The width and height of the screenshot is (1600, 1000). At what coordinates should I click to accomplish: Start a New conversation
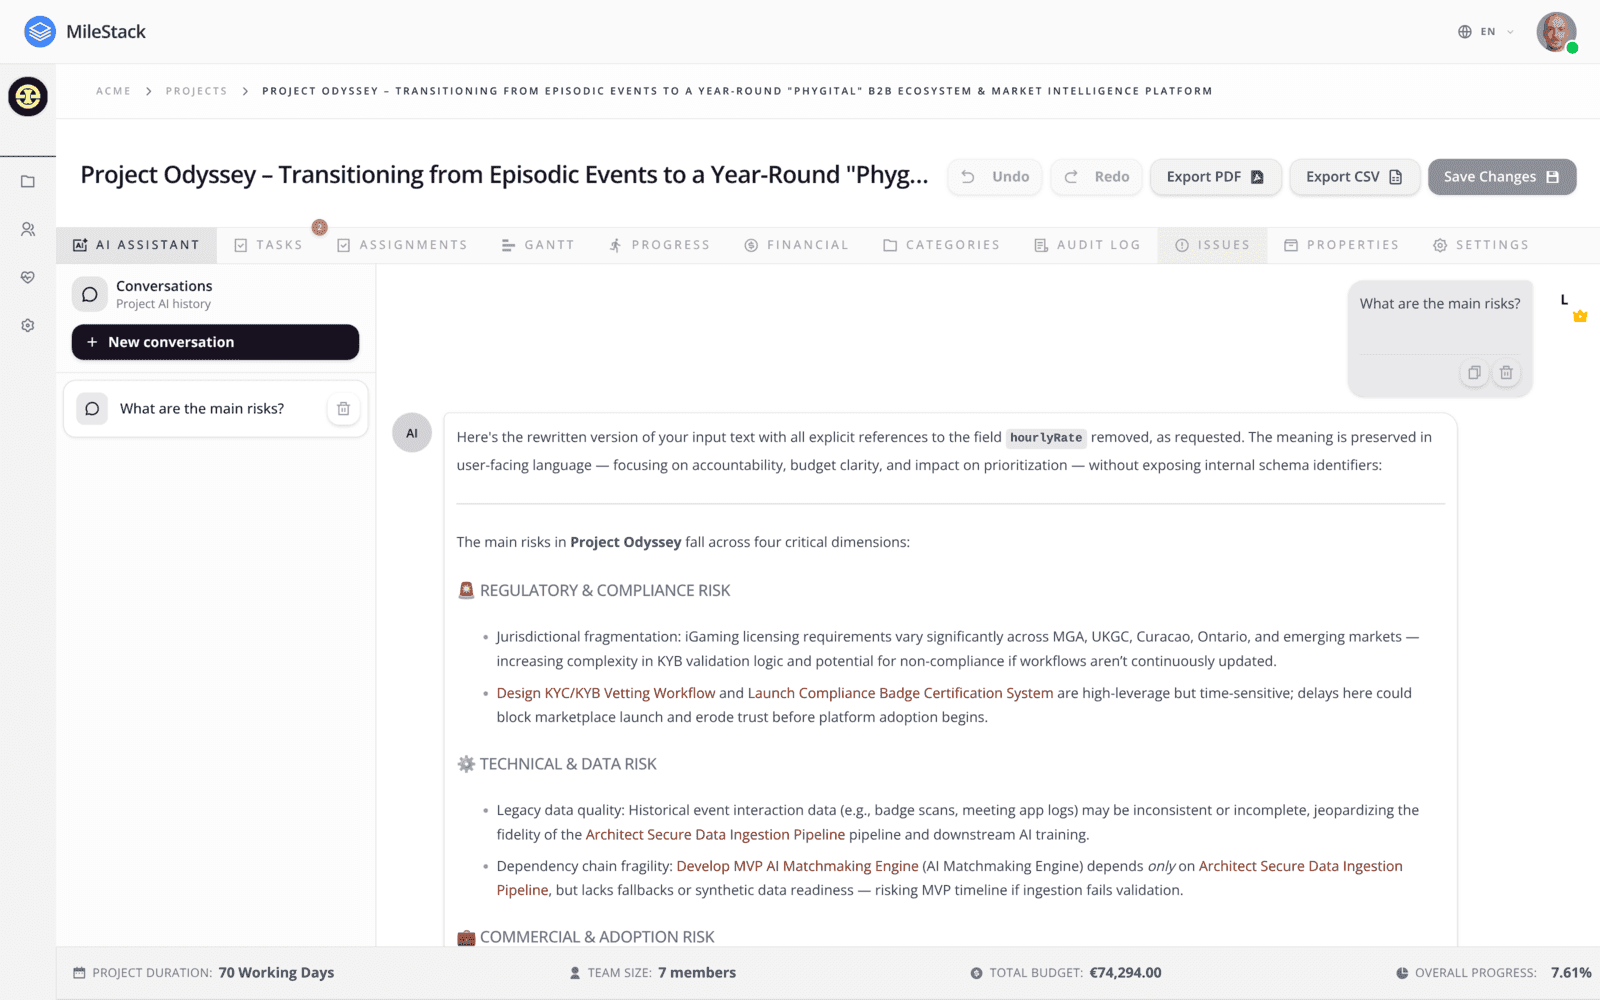coord(215,342)
